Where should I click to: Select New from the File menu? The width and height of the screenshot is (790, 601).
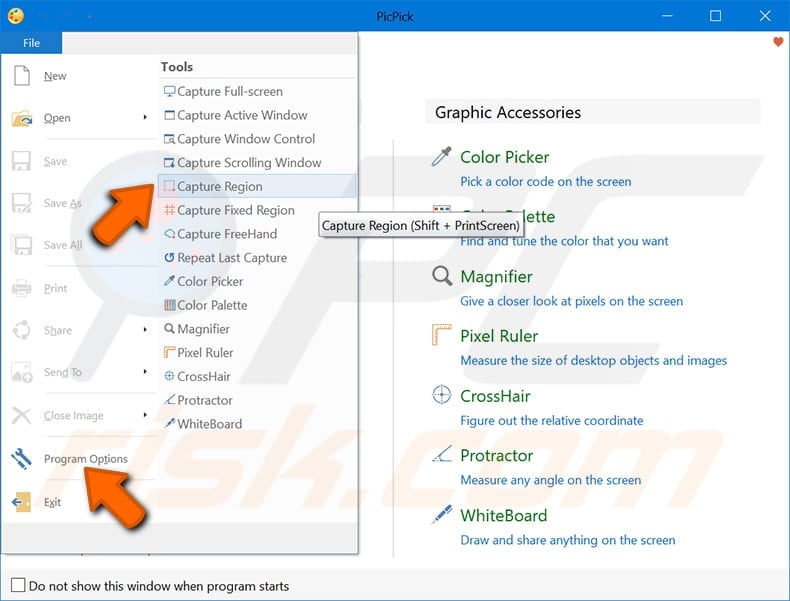[x=80, y=76]
